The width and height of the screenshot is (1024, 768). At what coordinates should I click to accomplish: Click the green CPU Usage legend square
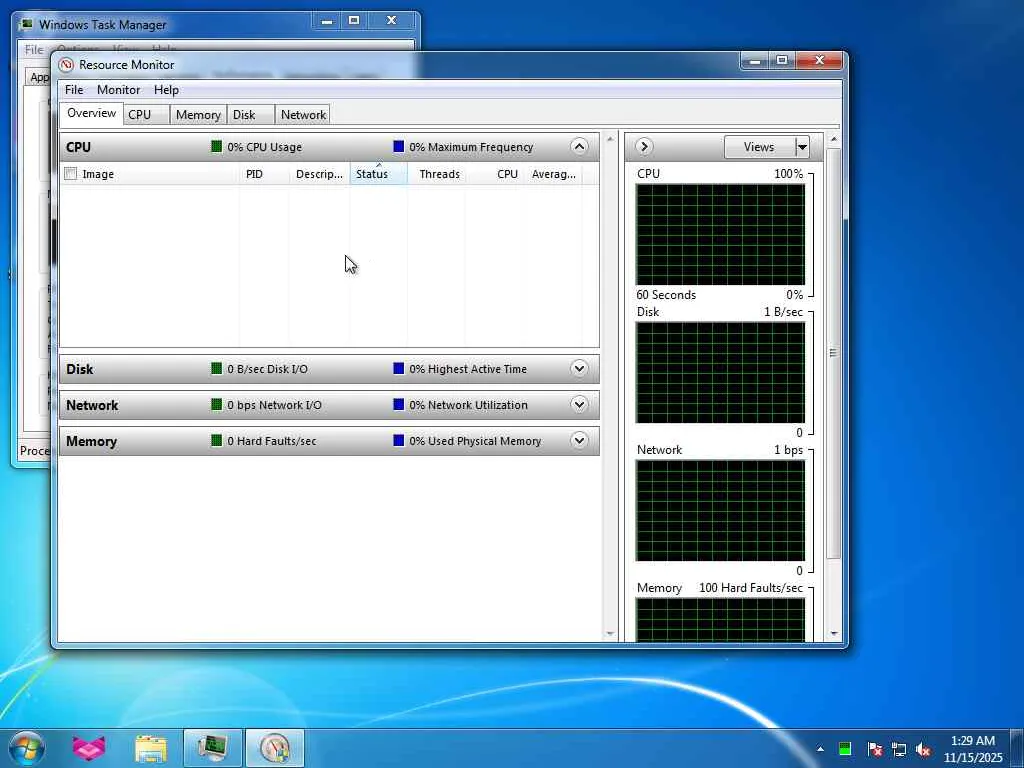pos(217,146)
